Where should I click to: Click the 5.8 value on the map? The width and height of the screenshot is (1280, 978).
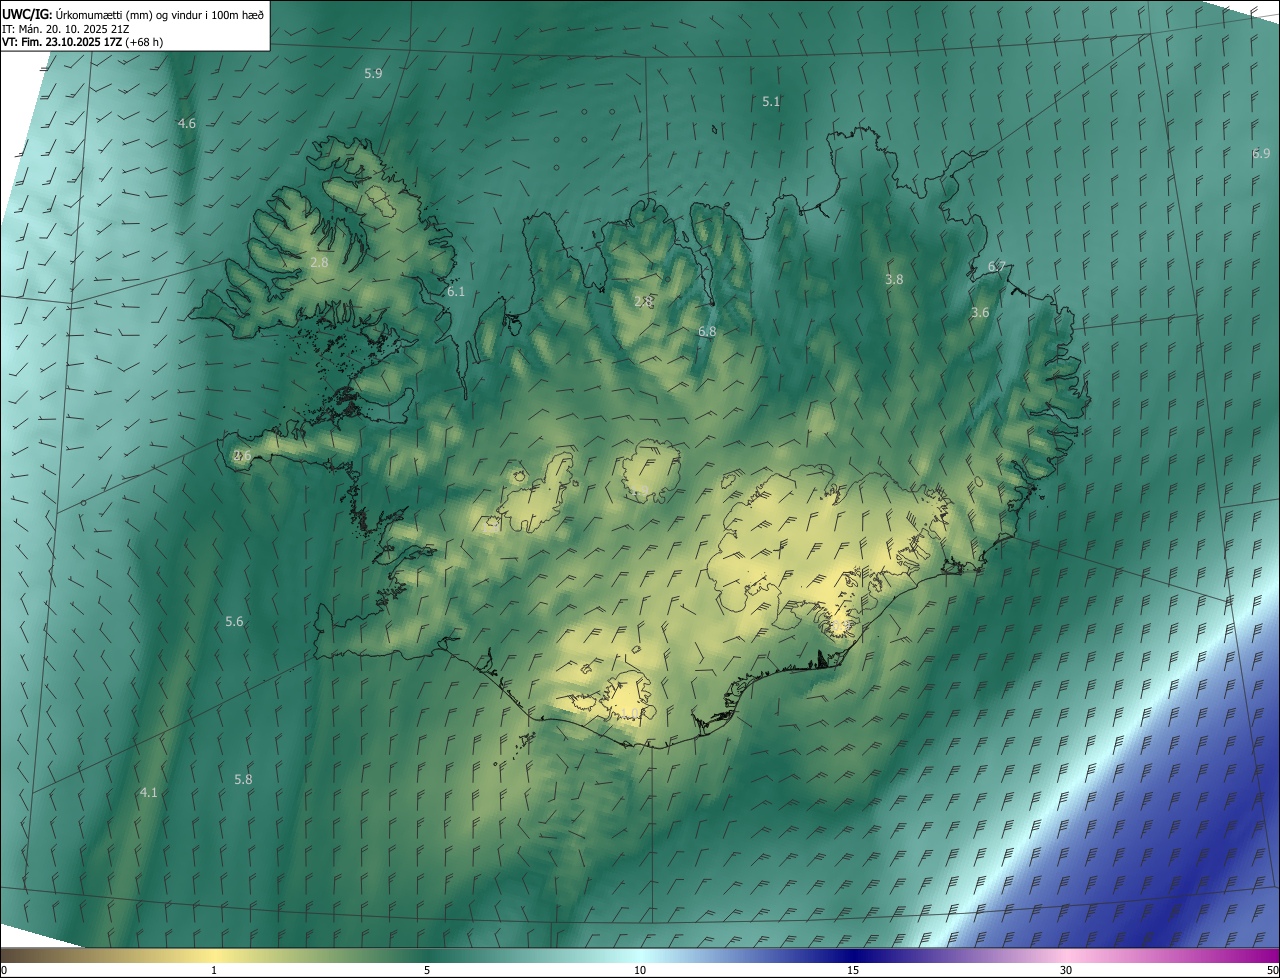243,779
